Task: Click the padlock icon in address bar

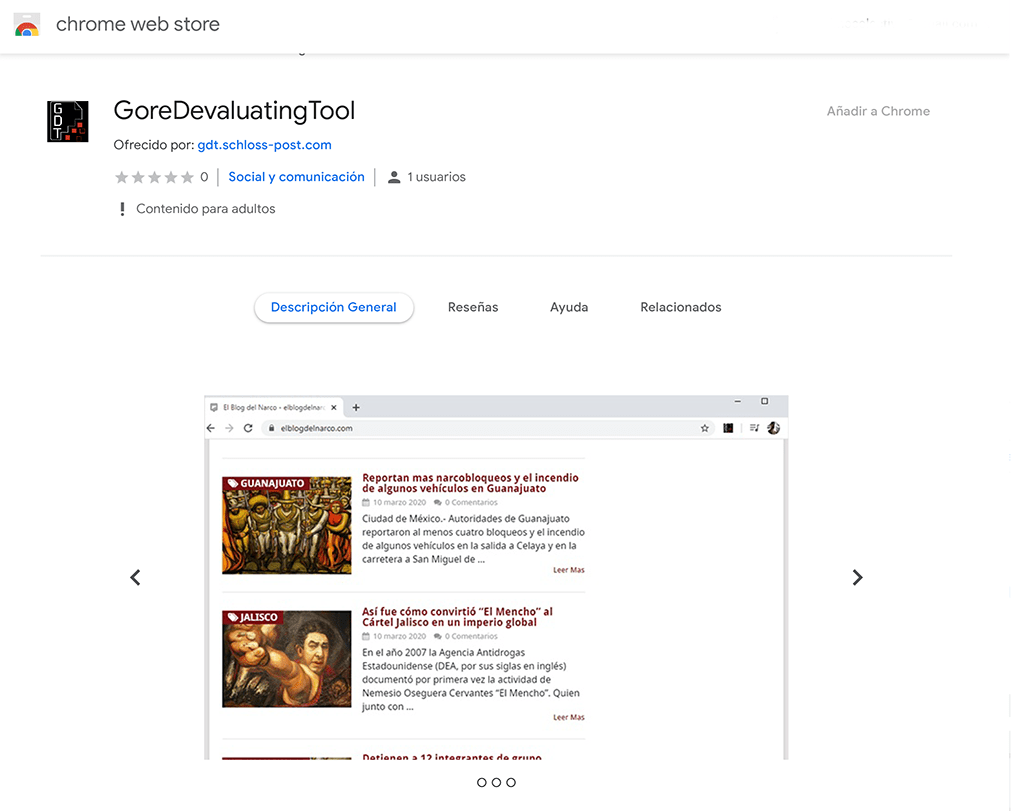Action: click(272, 428)
